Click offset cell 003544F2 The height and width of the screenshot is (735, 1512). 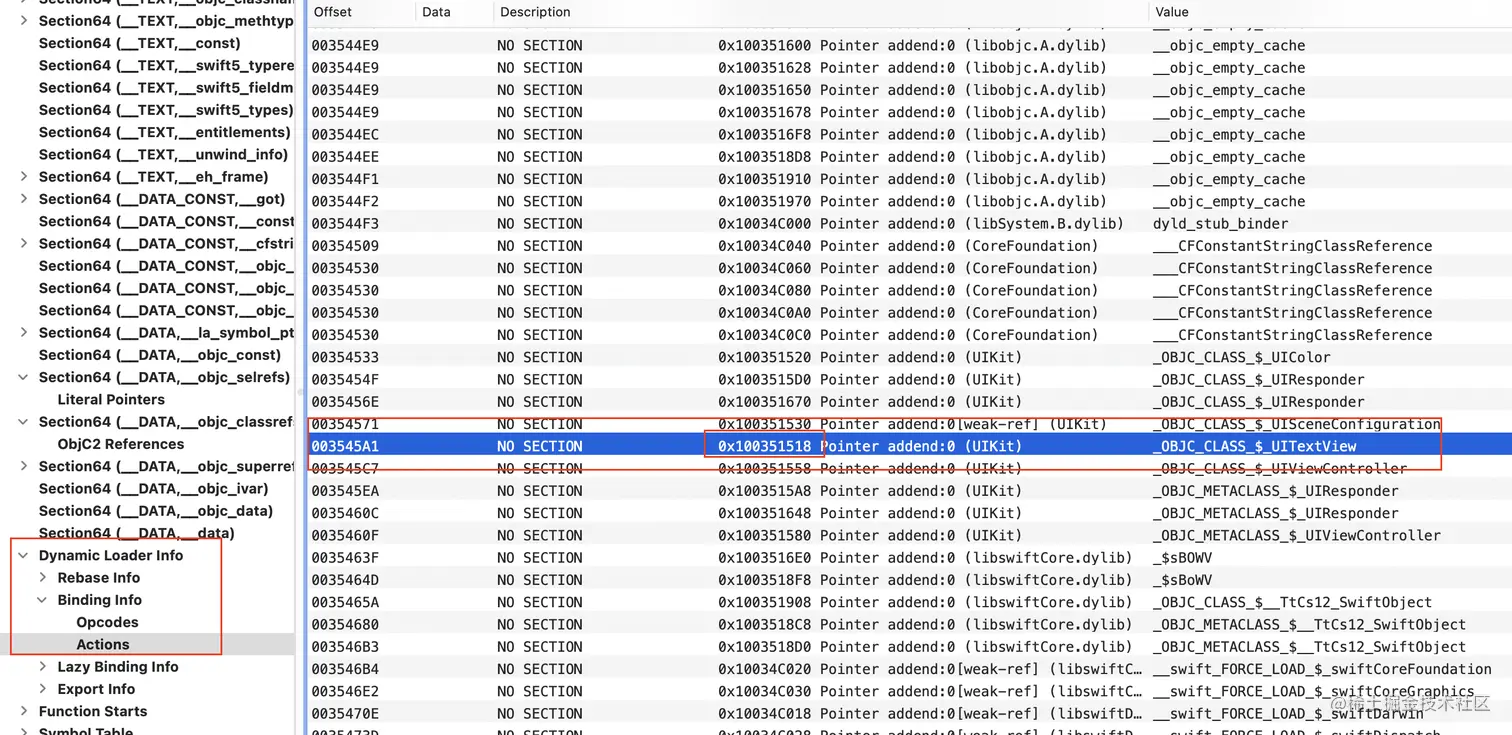click(345, 201)
